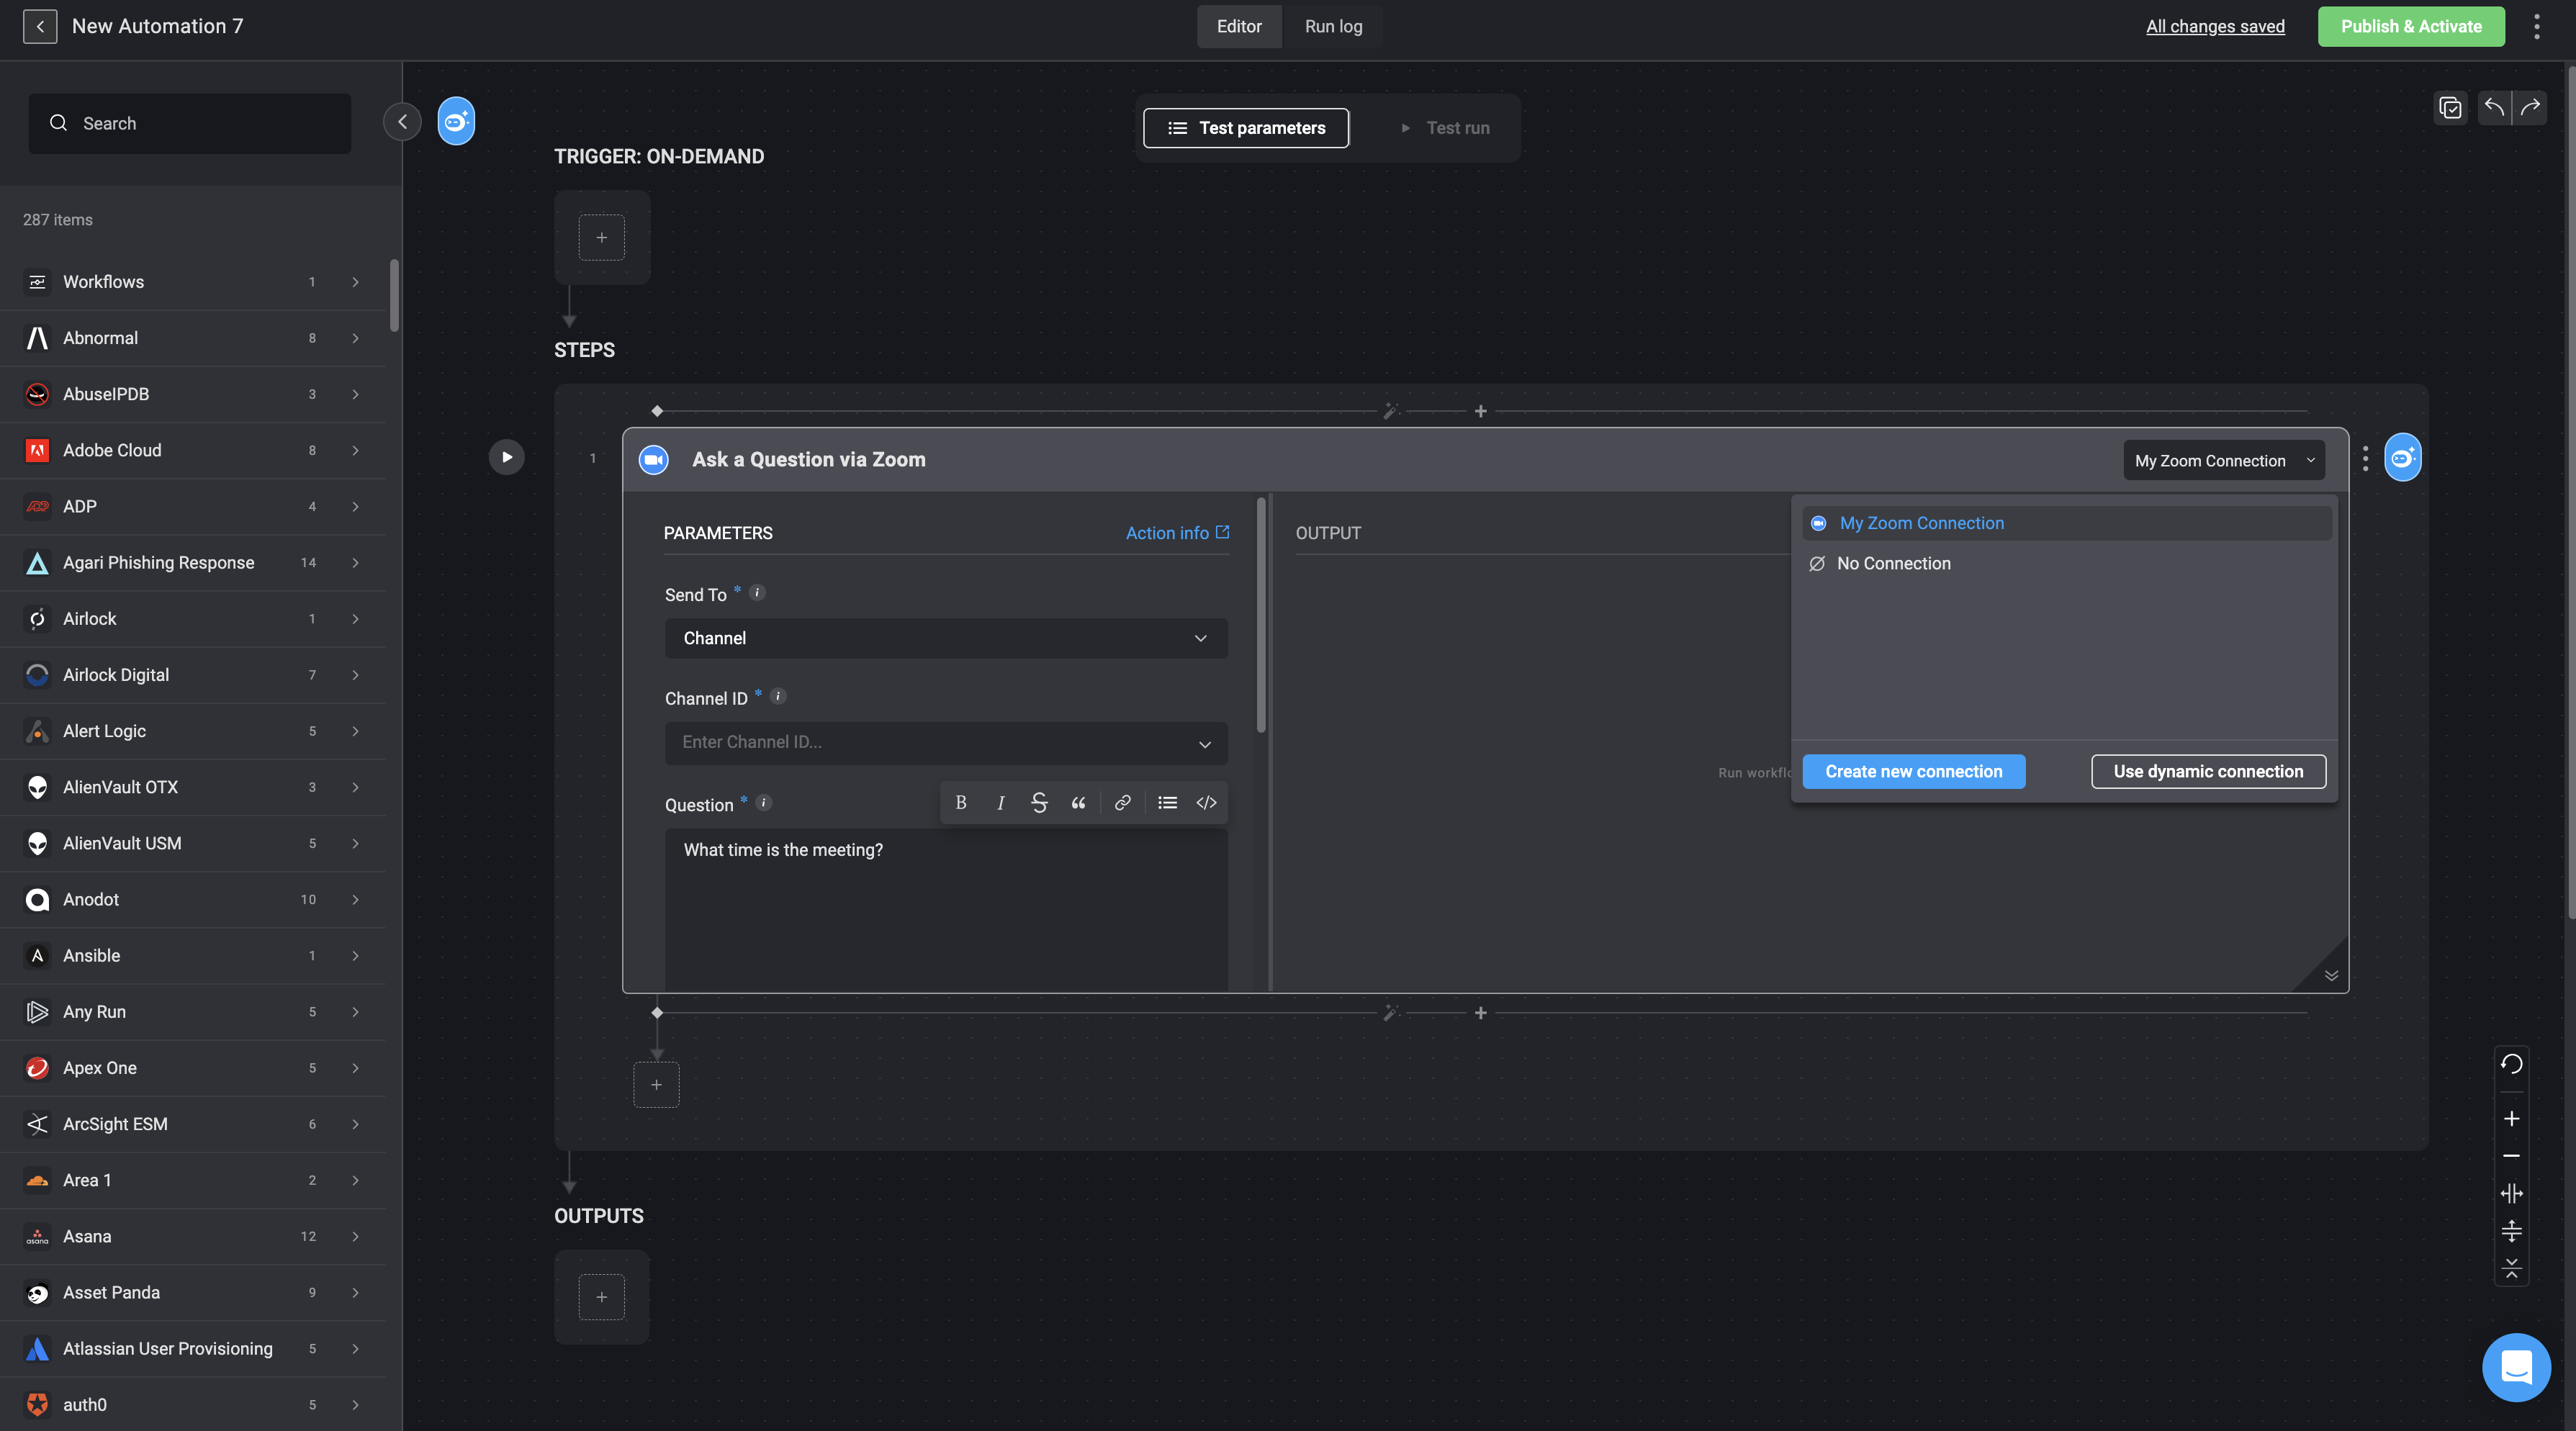Click Use dynamic connection
Screen dimensions: 2576x1431
tap(2208, 771)
